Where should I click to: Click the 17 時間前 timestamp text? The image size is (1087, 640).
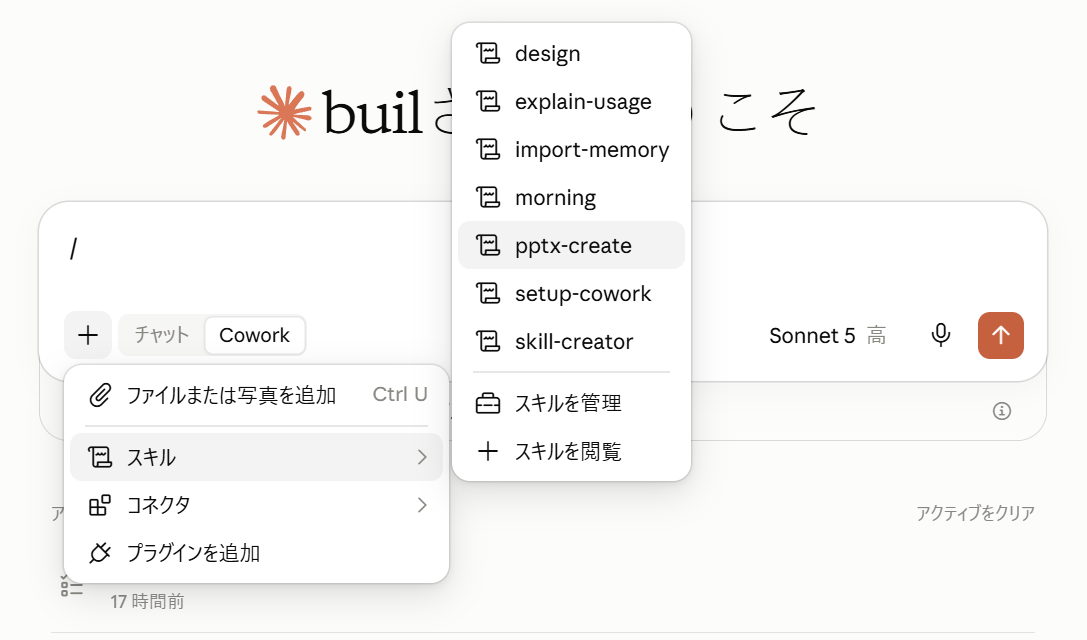[147, 601]
